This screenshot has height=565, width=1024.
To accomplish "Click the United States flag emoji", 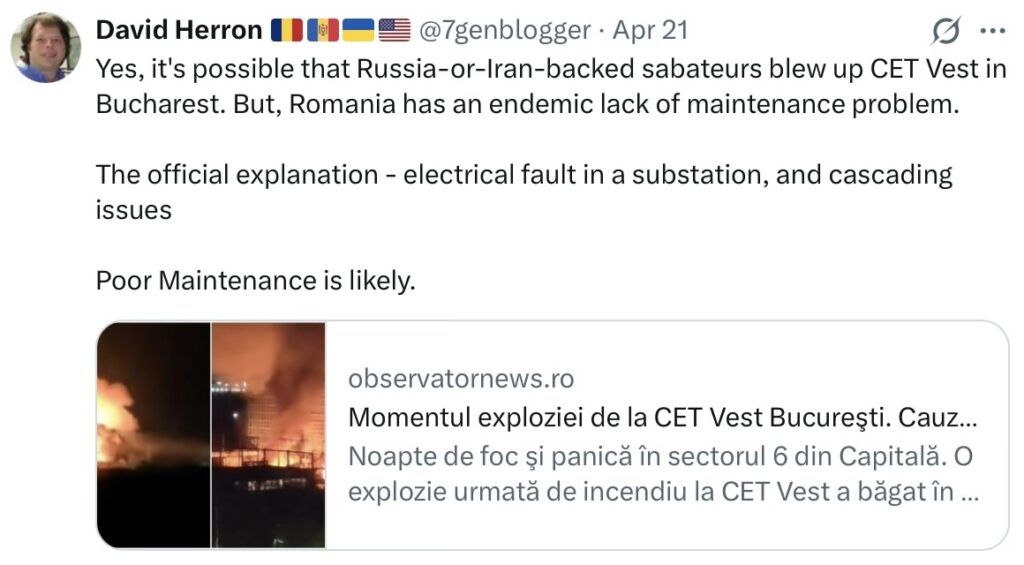I will pyautogui.click(x=394, y=31).
